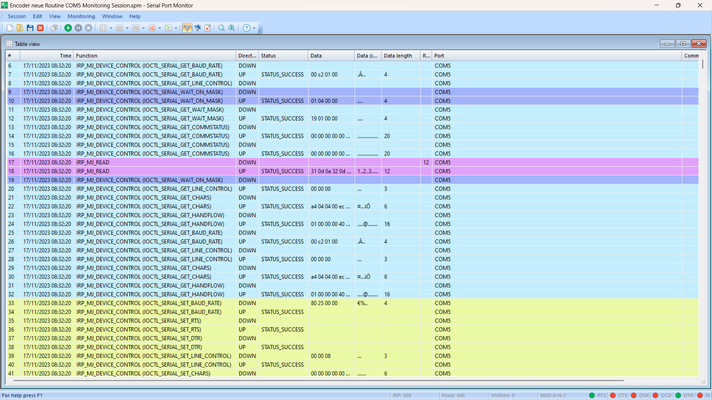This screenshot has height=400, width=712.
Task: Sort by the Function column header
Action: [x=154, y=56]
